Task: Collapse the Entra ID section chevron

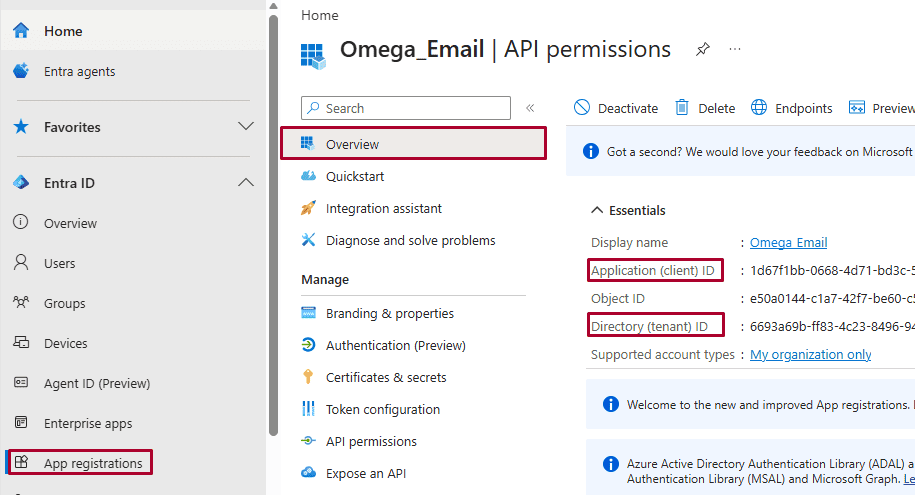Action: (x=246, y=182)
